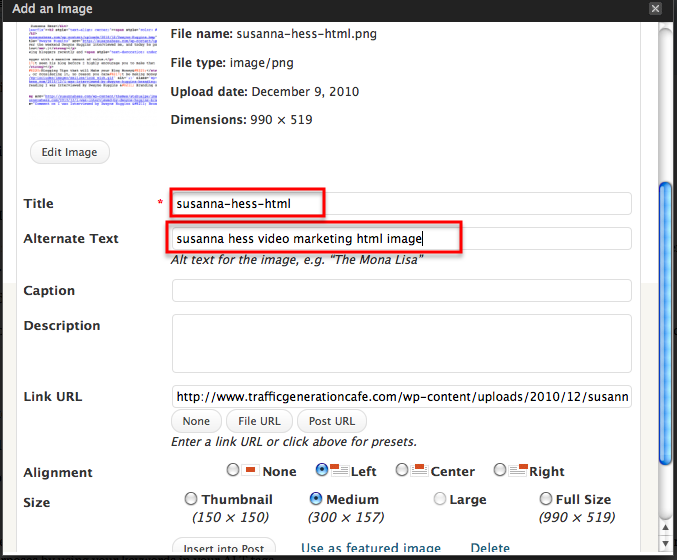Click Use as featured image link
677x560 pixels.
pos(371,549)
